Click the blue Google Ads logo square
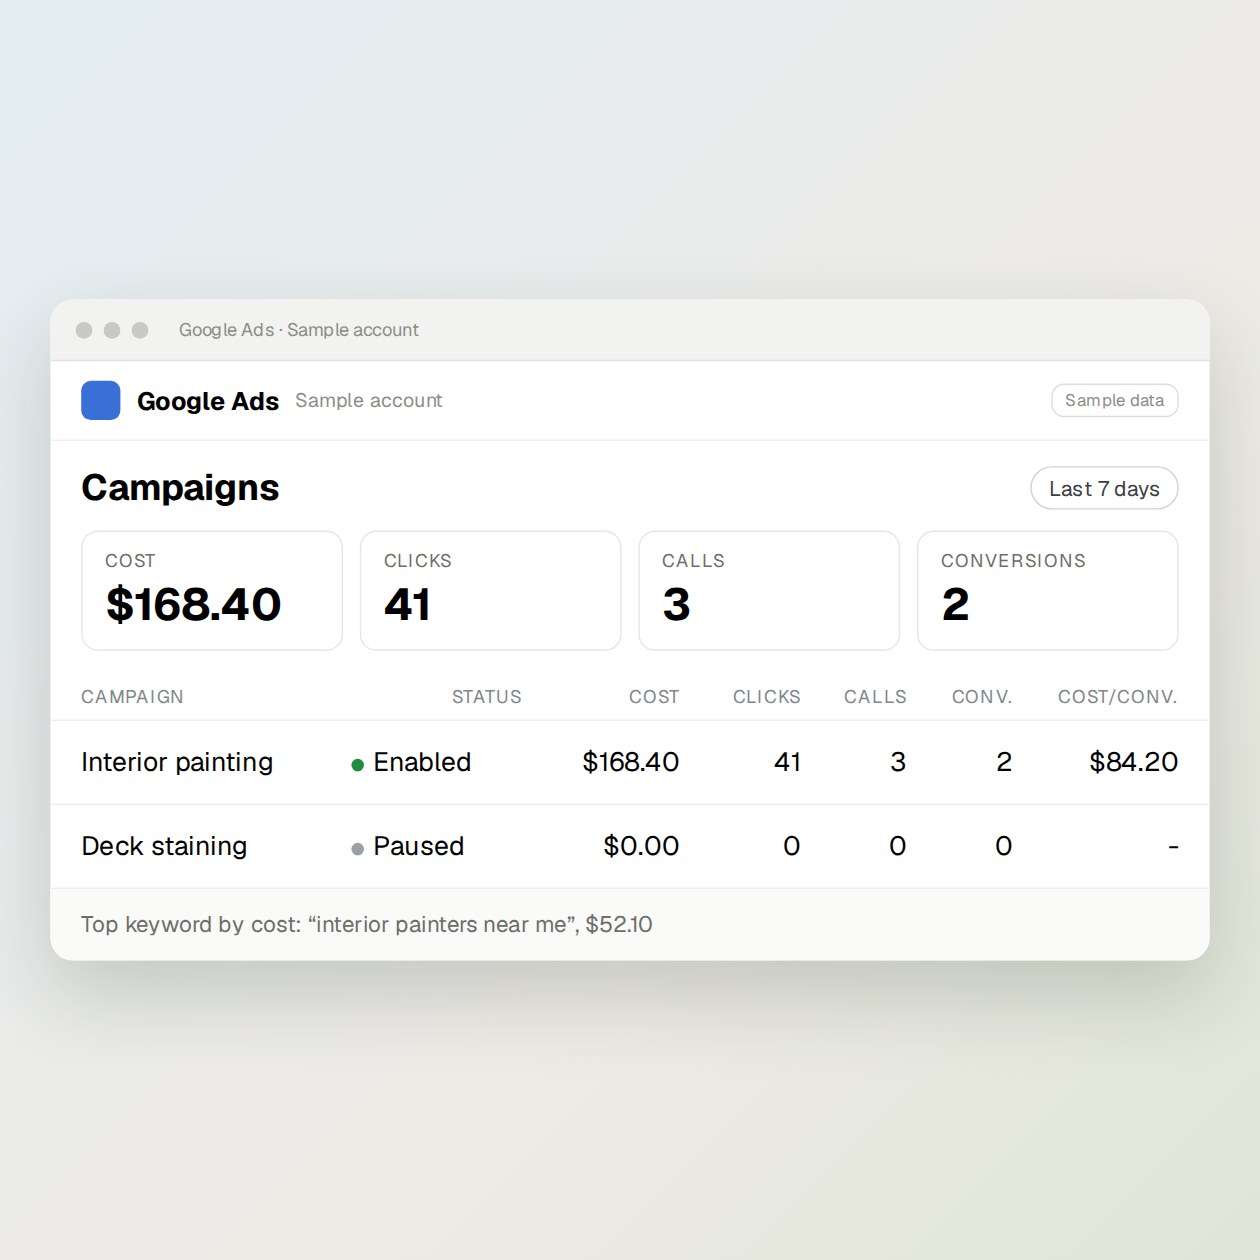The width and height of the screenshot is (1260, 1260). [100, 400]
